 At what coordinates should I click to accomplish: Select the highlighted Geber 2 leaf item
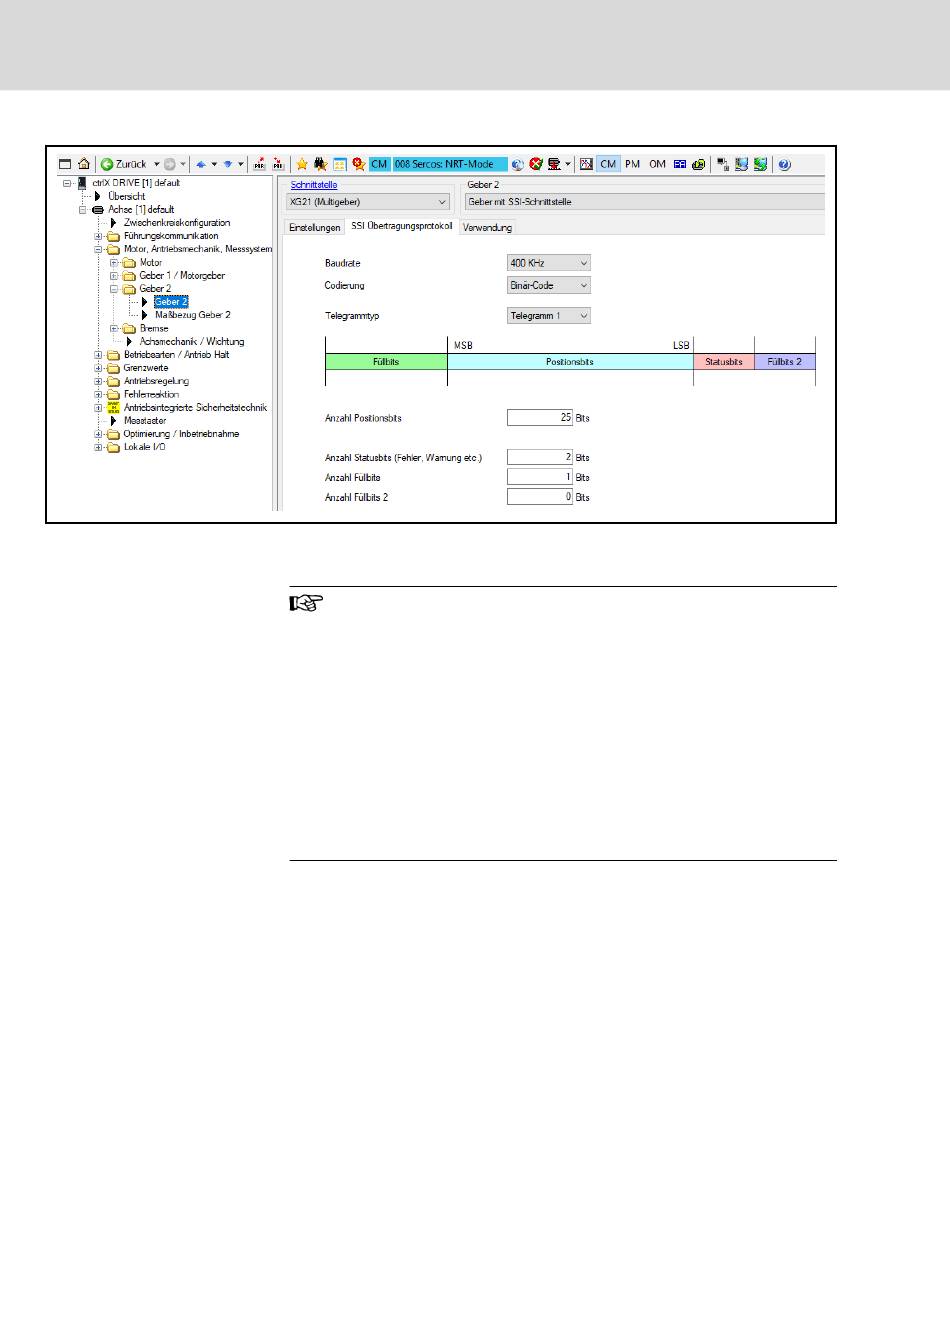point(171,302)
